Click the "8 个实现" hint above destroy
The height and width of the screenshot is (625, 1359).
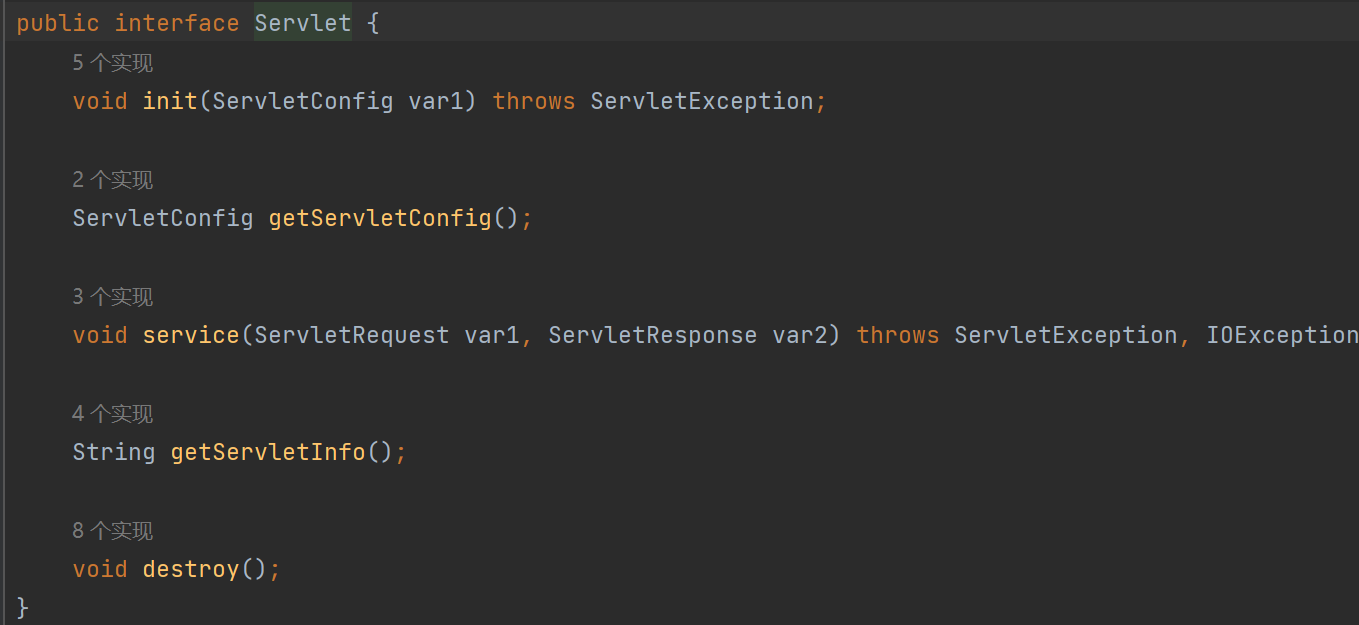click(x=112, y=532)
